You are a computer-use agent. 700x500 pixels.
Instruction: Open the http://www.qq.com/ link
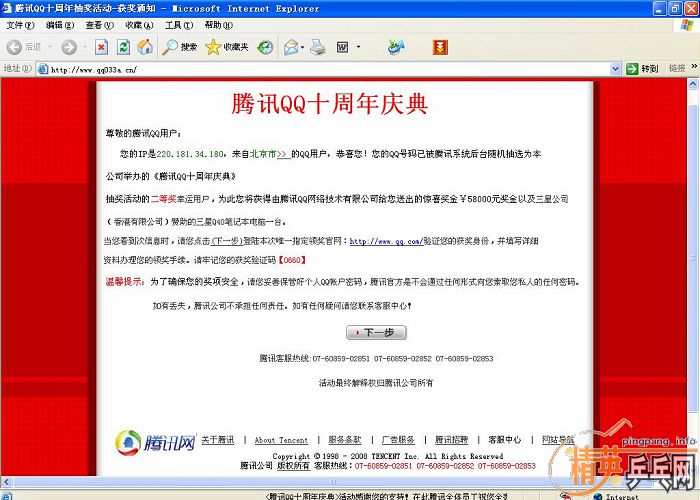tap(386, 241)
